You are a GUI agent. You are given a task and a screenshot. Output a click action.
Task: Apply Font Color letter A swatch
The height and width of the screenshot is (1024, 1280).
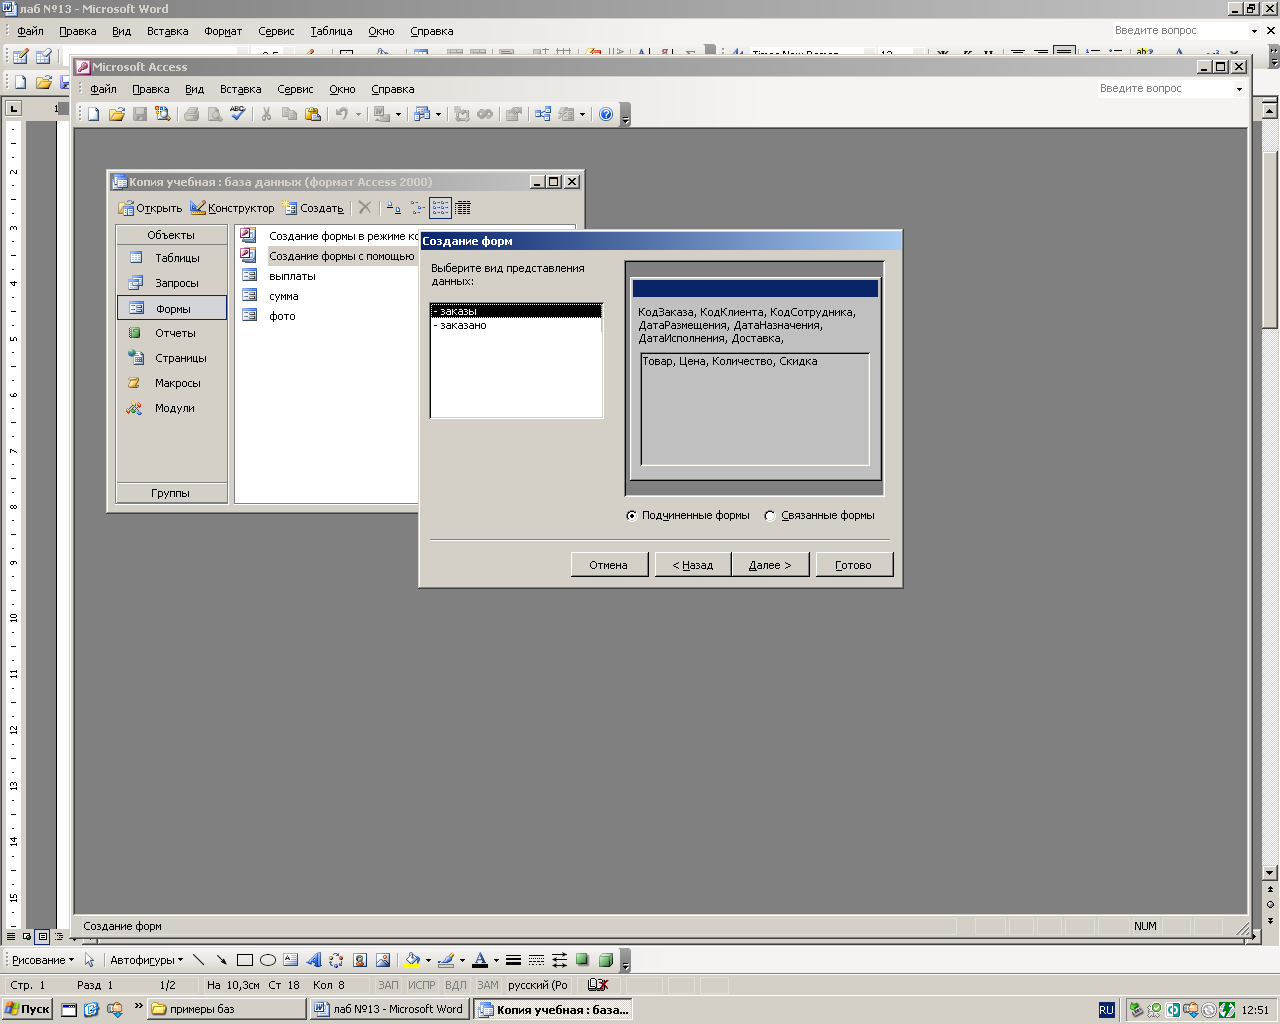[480, 960]
